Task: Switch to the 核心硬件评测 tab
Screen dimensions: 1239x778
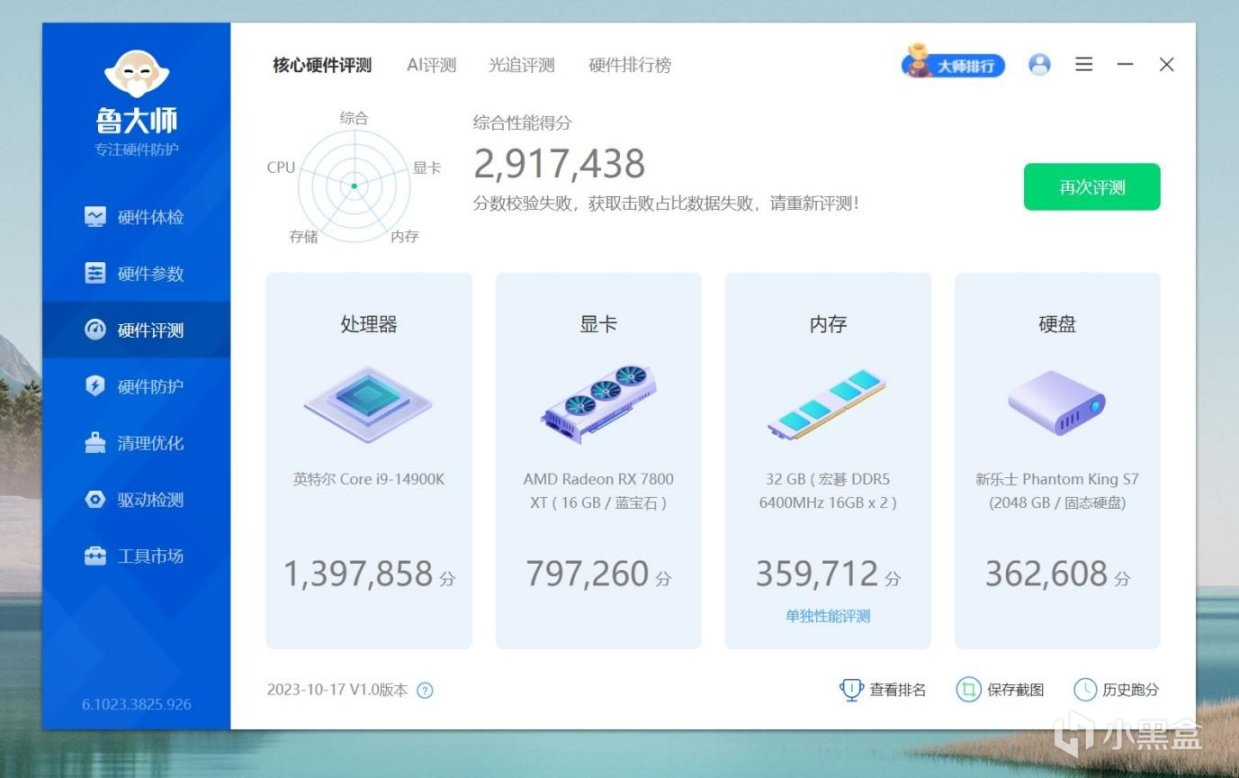Action: coord(322,65)
